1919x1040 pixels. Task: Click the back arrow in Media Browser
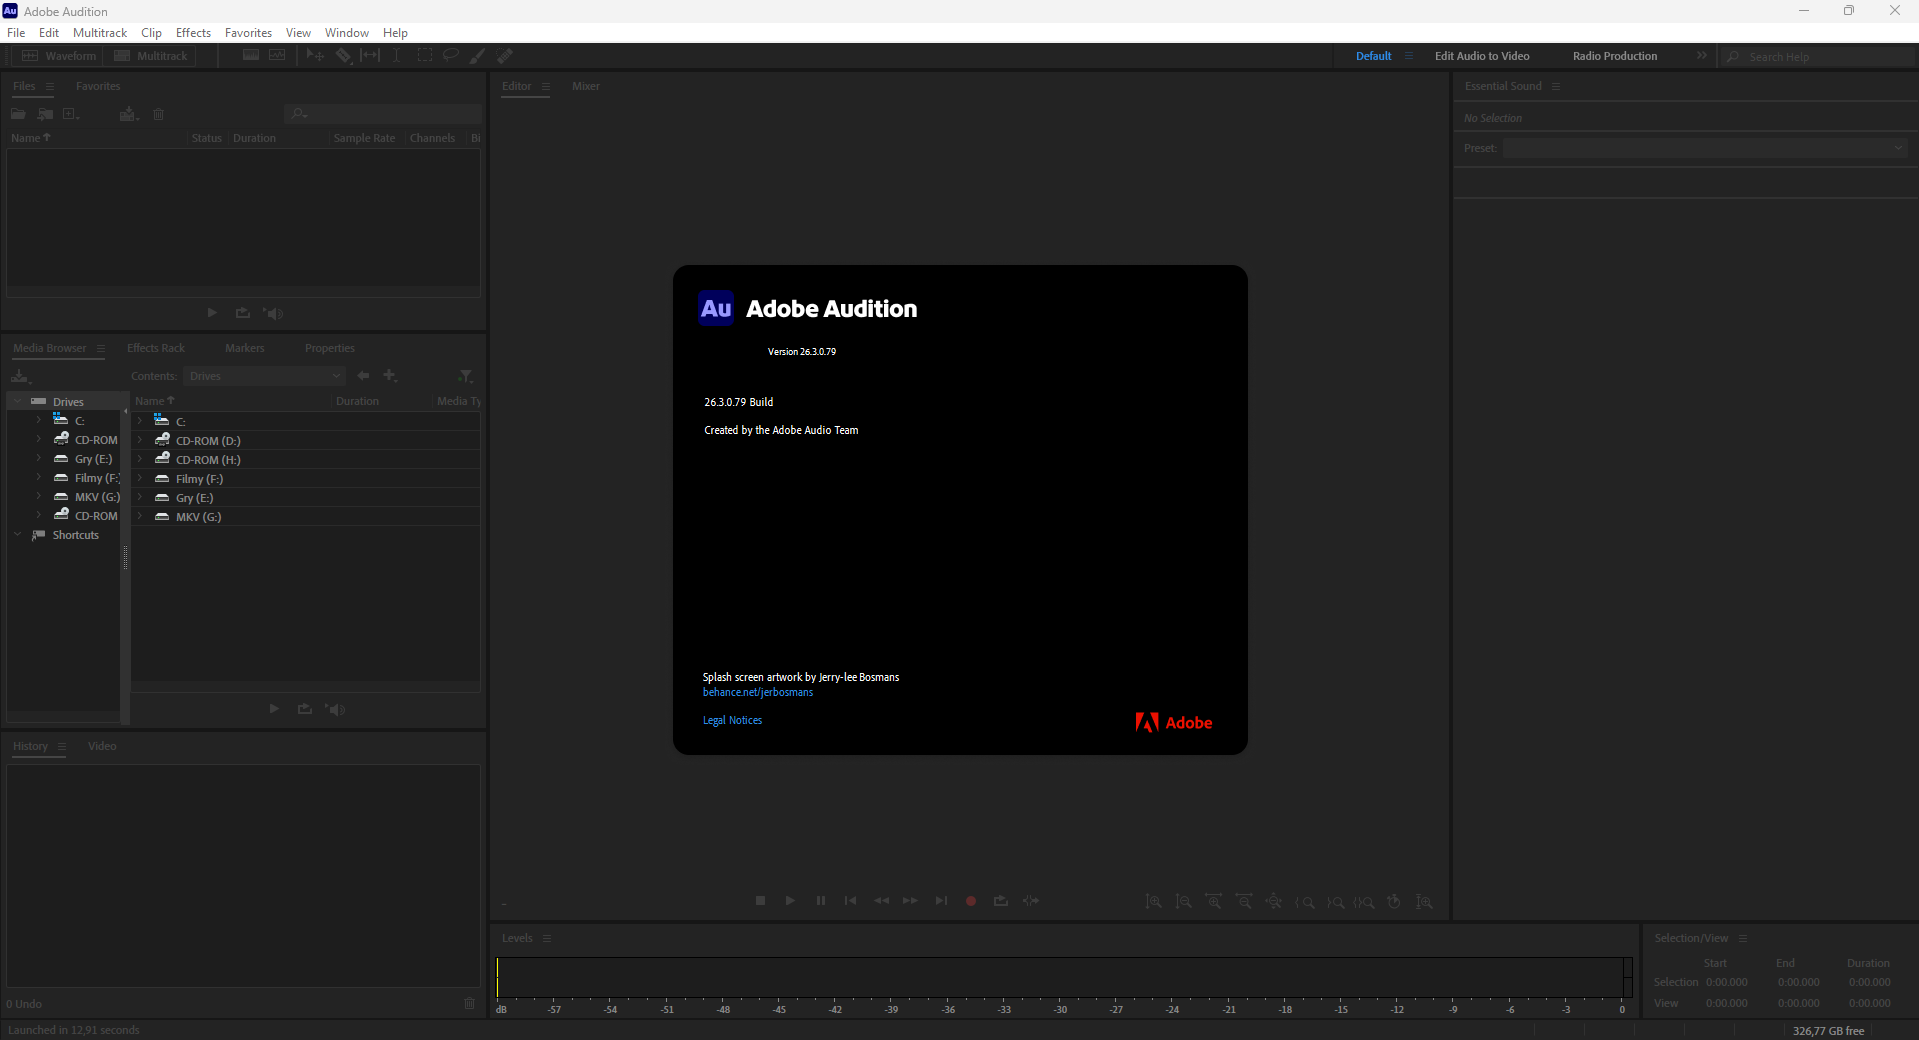(x=363, y=376)
